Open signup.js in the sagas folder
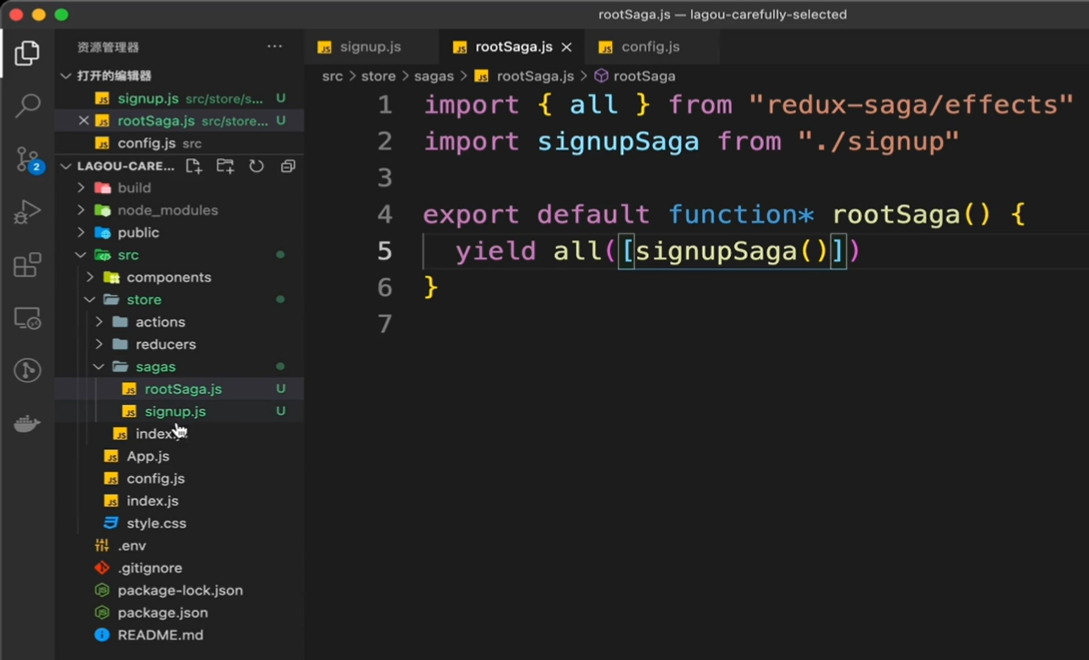Image resolution: width=1089 pixels, height=660 pixels. 179,411
